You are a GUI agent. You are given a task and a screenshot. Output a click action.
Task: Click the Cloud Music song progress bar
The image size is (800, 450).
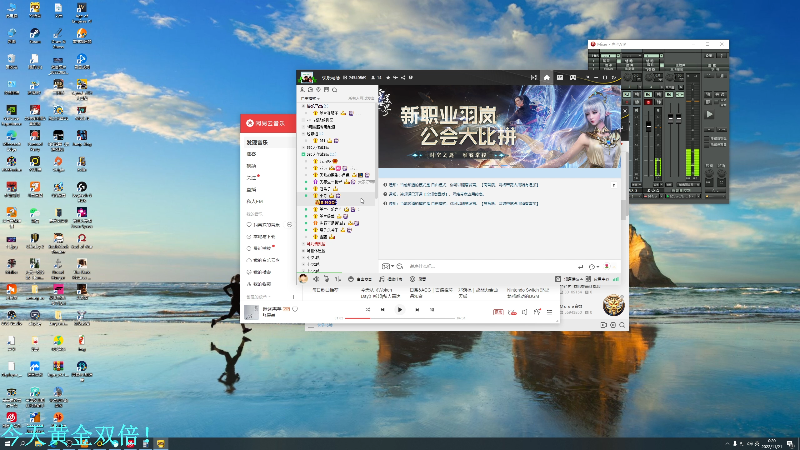point(400,318)
